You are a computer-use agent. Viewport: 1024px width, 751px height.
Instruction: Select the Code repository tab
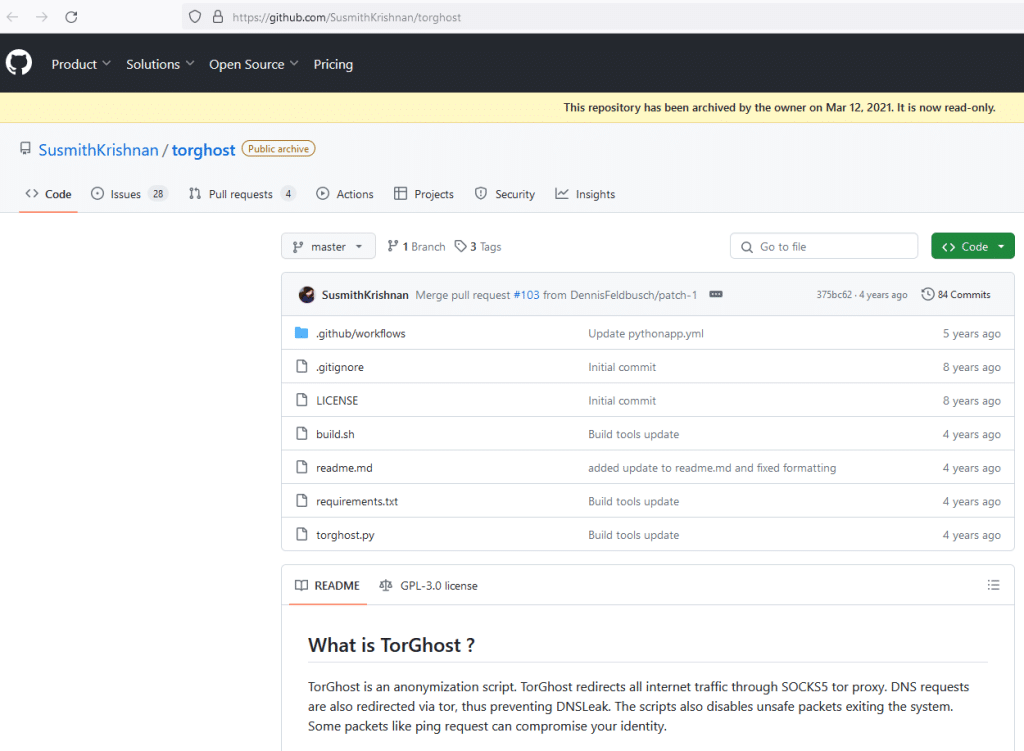click(48, 194)
